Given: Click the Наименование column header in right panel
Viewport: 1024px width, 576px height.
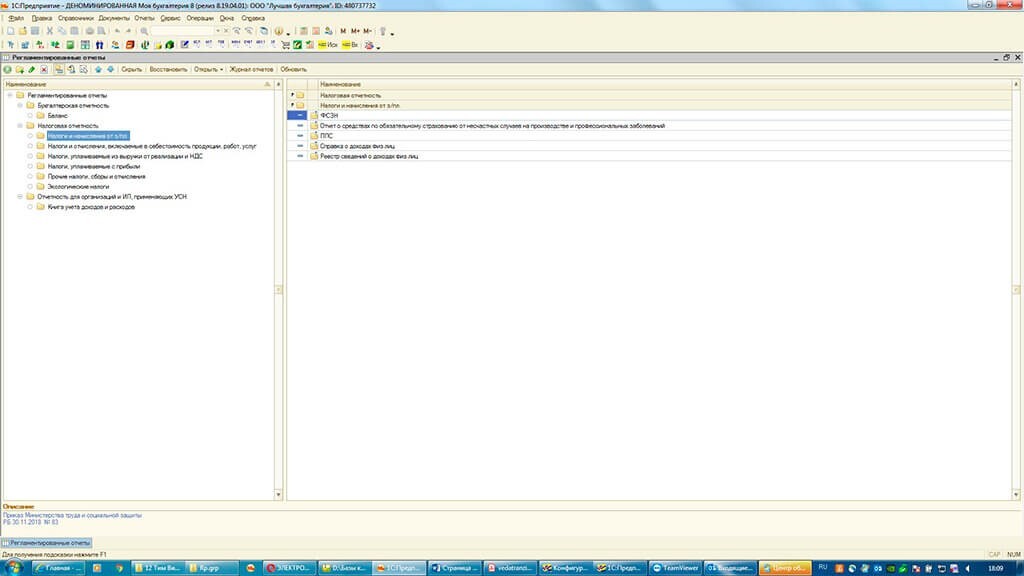Looking at the screenshot, I should 664,84.
